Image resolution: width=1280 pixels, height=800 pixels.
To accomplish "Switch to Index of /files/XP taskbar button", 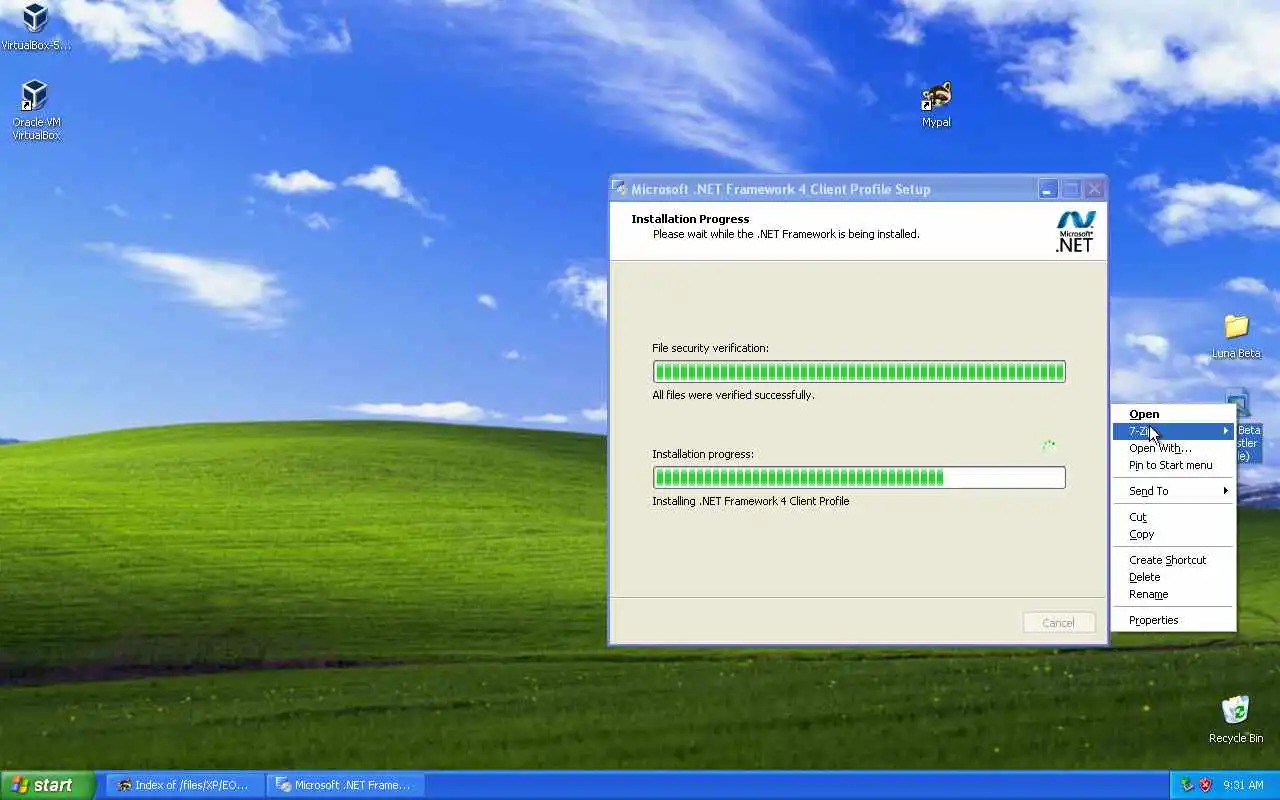I will 185,785.
